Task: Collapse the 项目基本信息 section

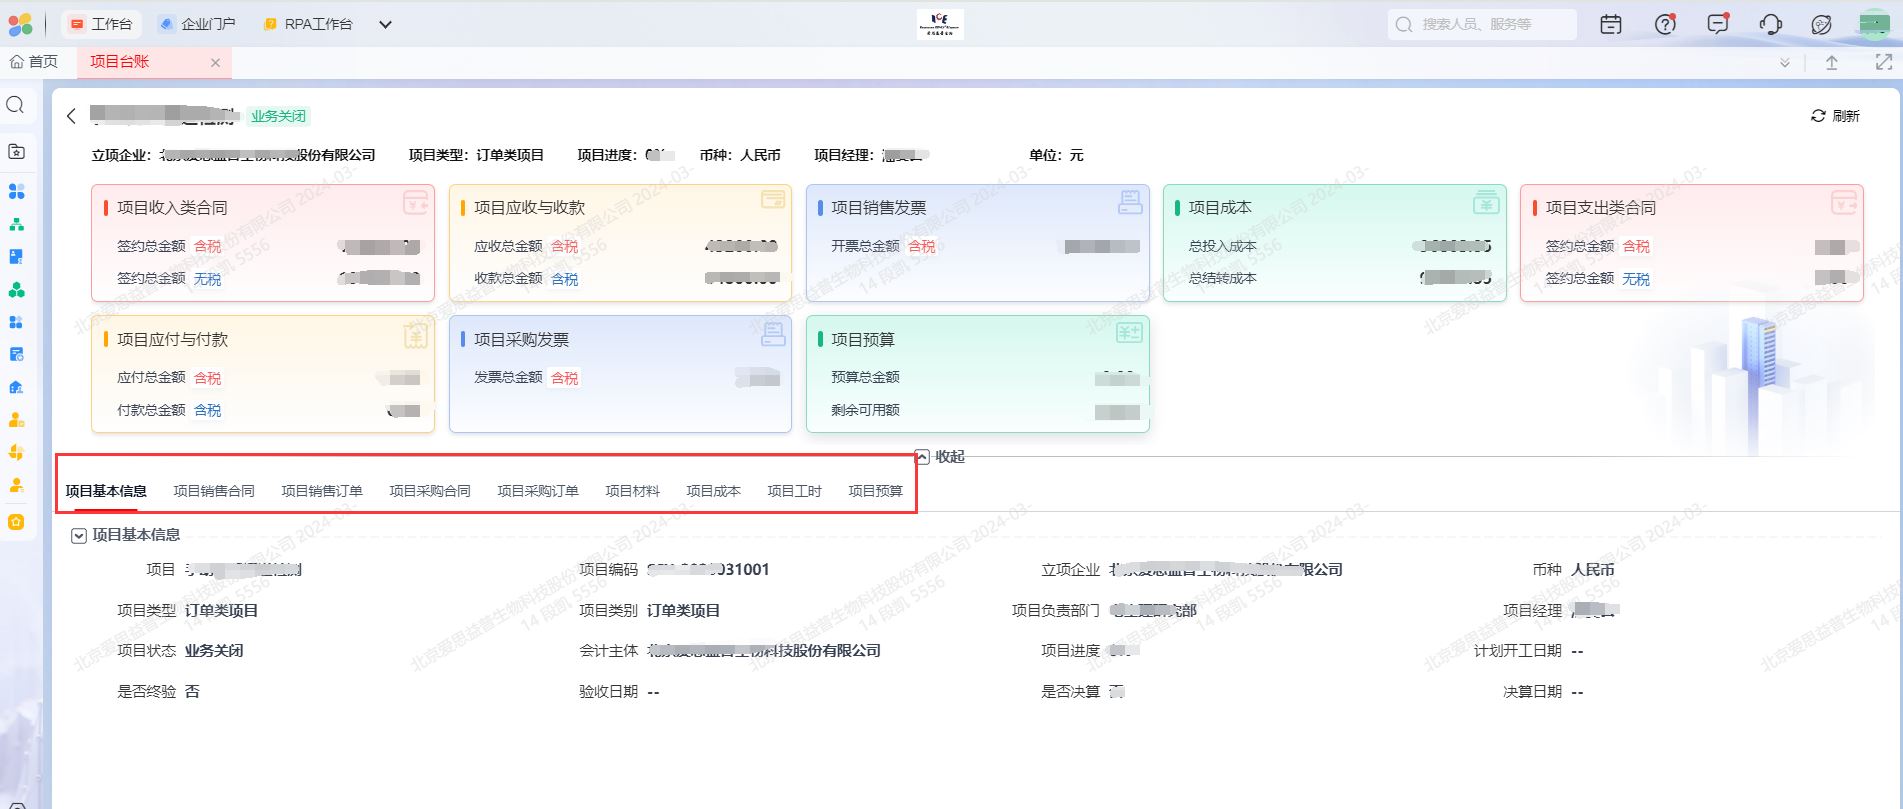Action: [x=79, y=536]
